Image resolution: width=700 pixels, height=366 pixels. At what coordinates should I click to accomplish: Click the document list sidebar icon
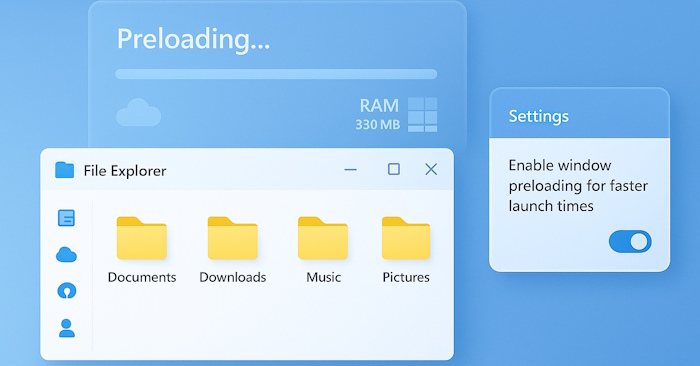(67, 218)
